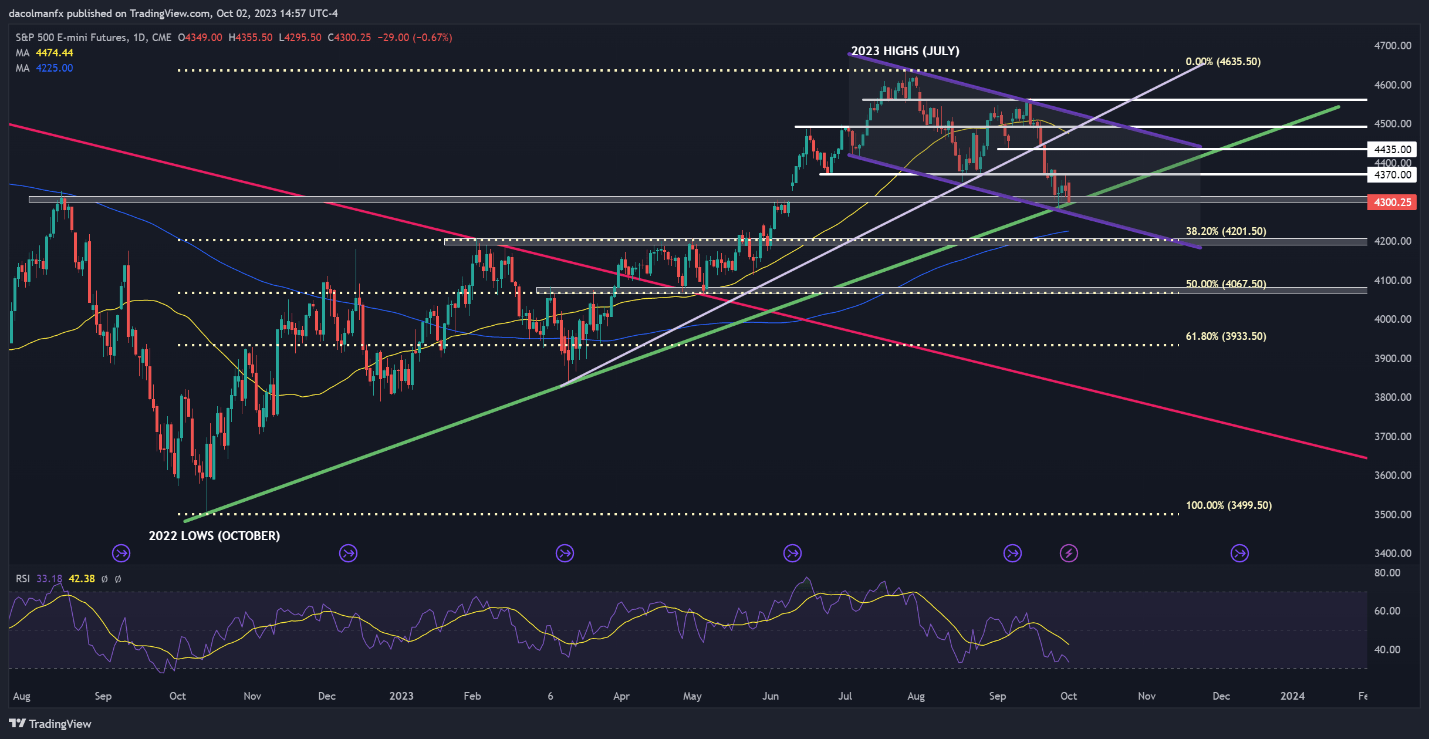Select the yellow MA 4474.44 legend
This screenshot has height=739, width=1429.
pyautogui.click(x=42, y=52)
